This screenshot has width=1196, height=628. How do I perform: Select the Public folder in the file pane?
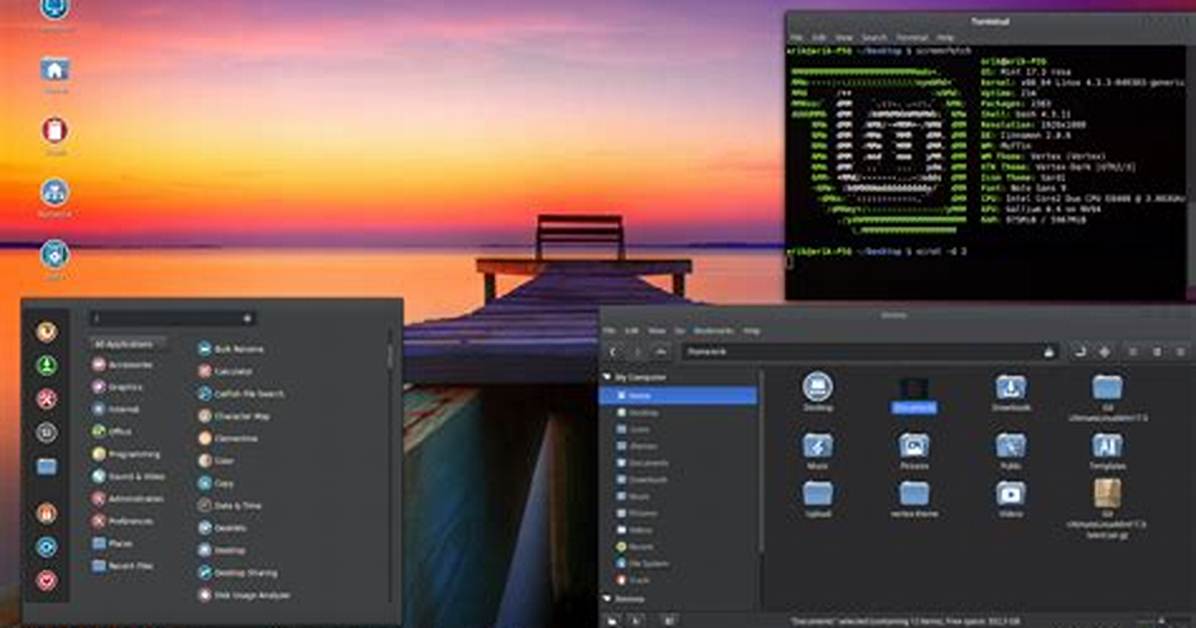pos(1011,450)
